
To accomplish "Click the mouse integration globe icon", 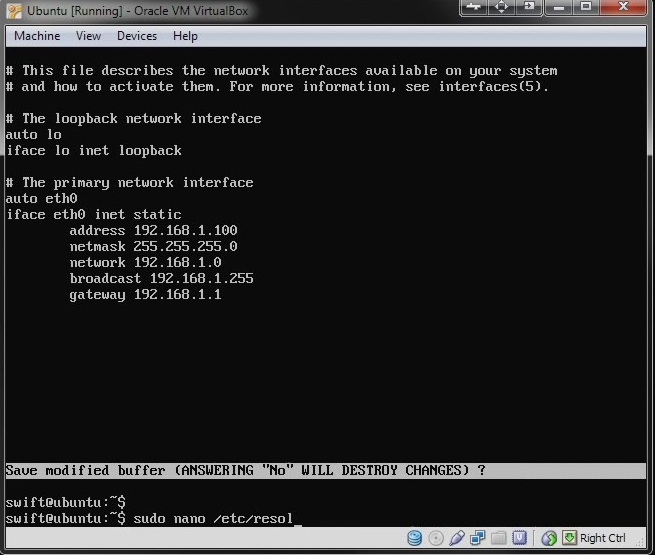I will tap(549, 538).
